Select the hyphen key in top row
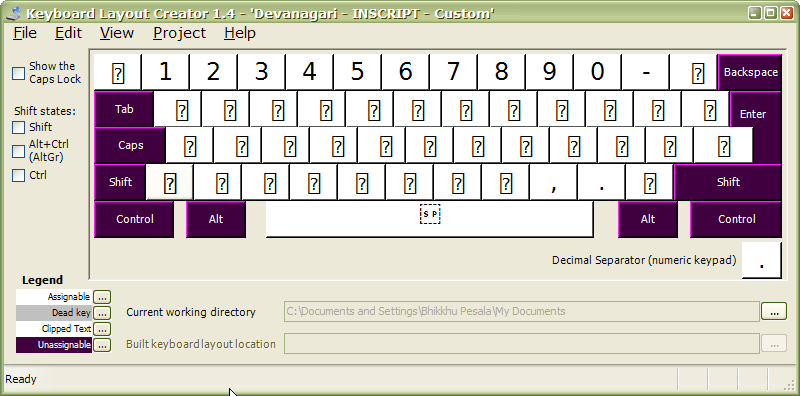The image size is (800, 396). 645,72
